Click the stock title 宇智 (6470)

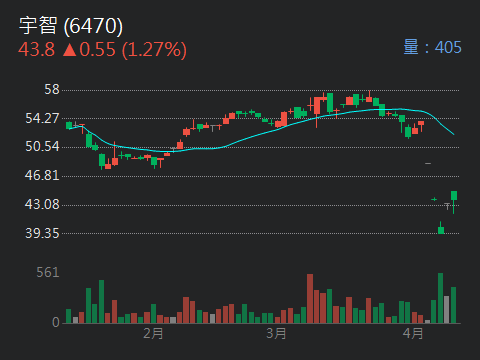71,26
